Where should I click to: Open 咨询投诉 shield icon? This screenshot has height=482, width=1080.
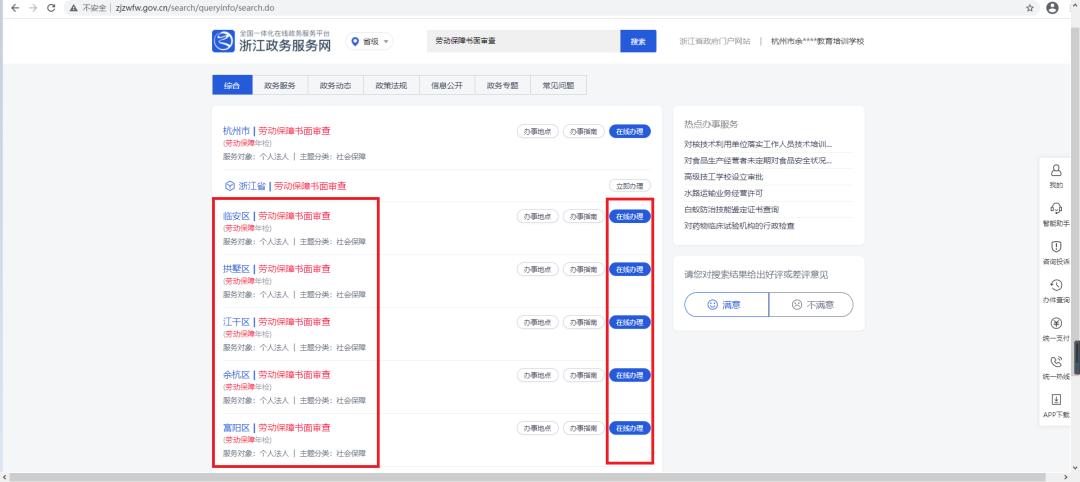click(x=1057, y=246)
